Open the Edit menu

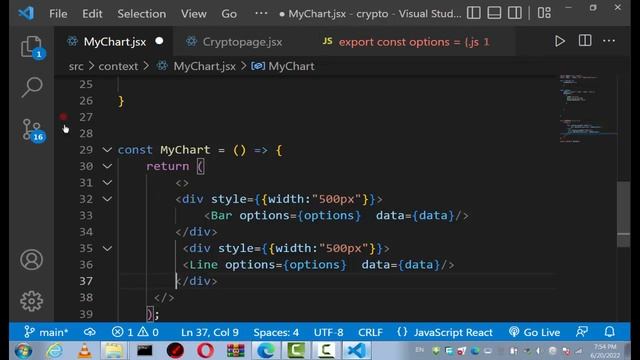click(92, 14)
